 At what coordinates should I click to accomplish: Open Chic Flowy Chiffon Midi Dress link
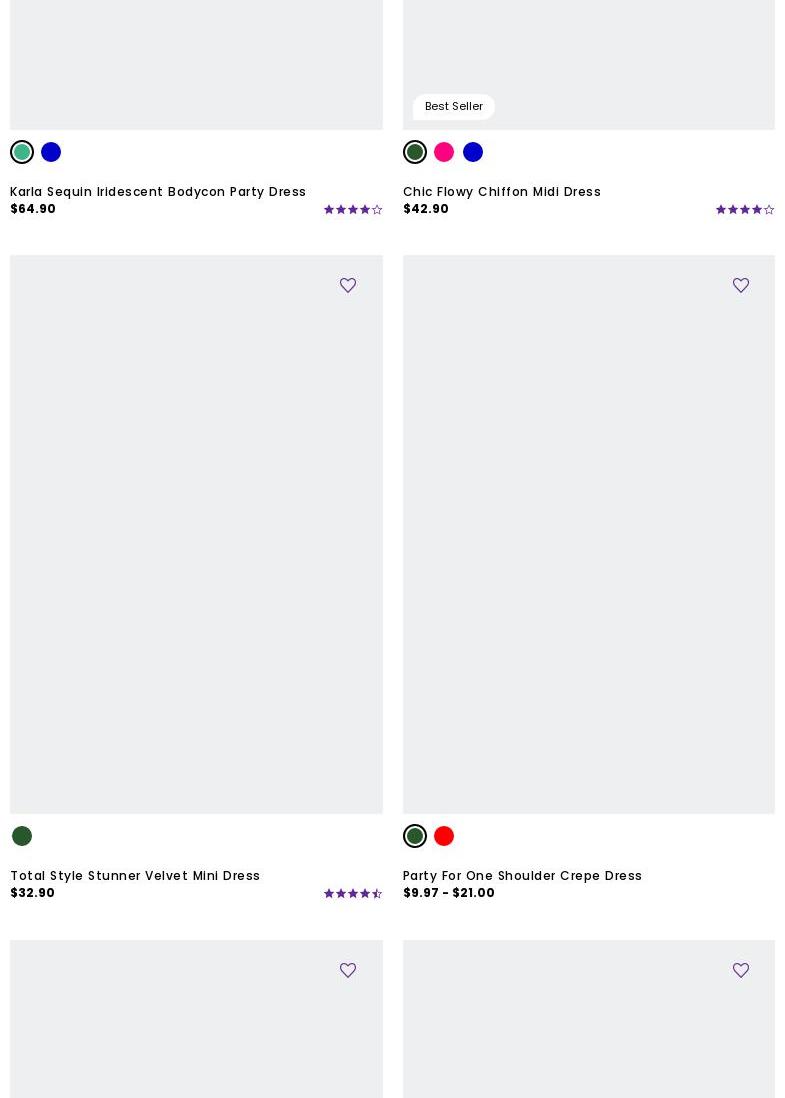coord(501,192)
